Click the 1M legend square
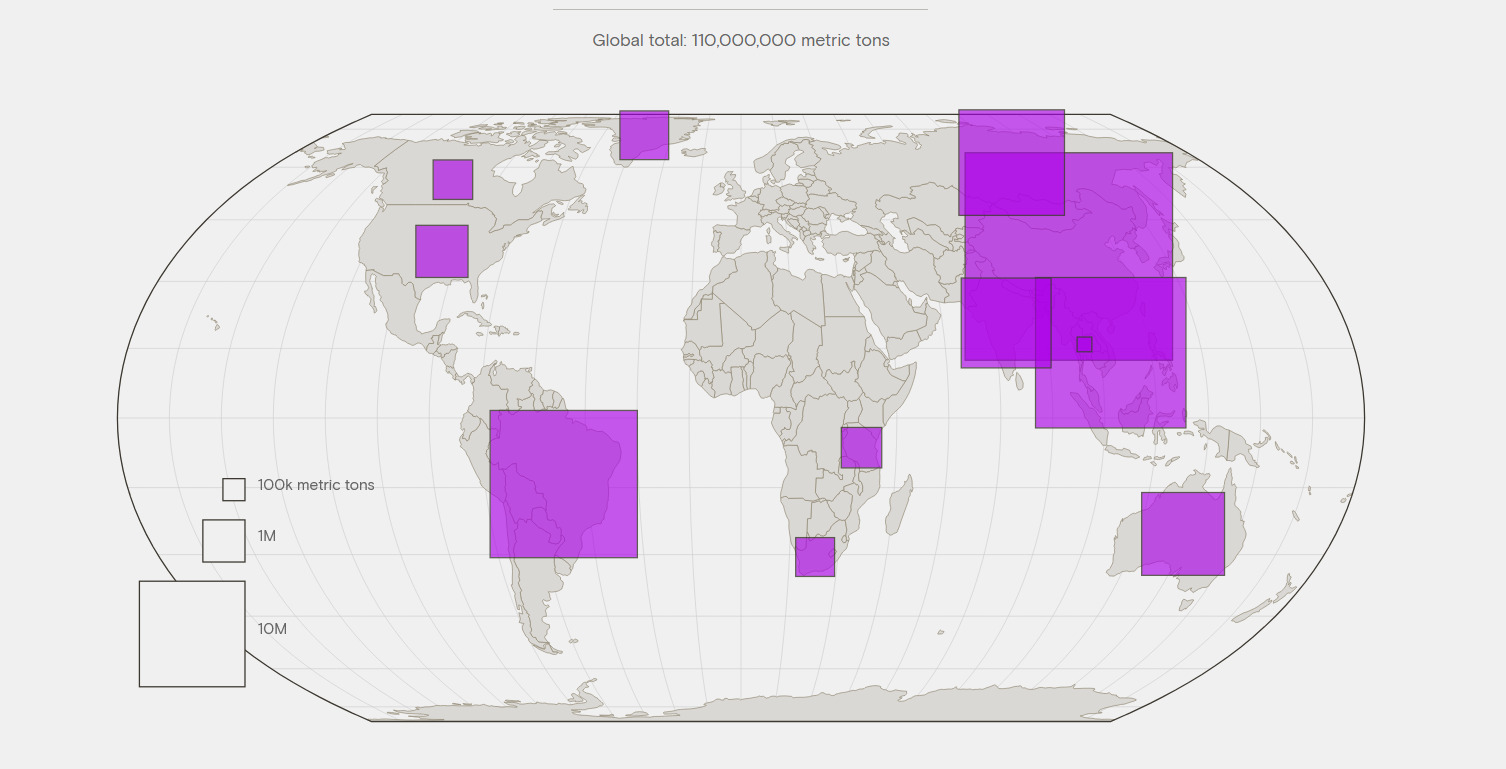The width and height of the screenshot is (1506, 769). (x=224, y=541)
